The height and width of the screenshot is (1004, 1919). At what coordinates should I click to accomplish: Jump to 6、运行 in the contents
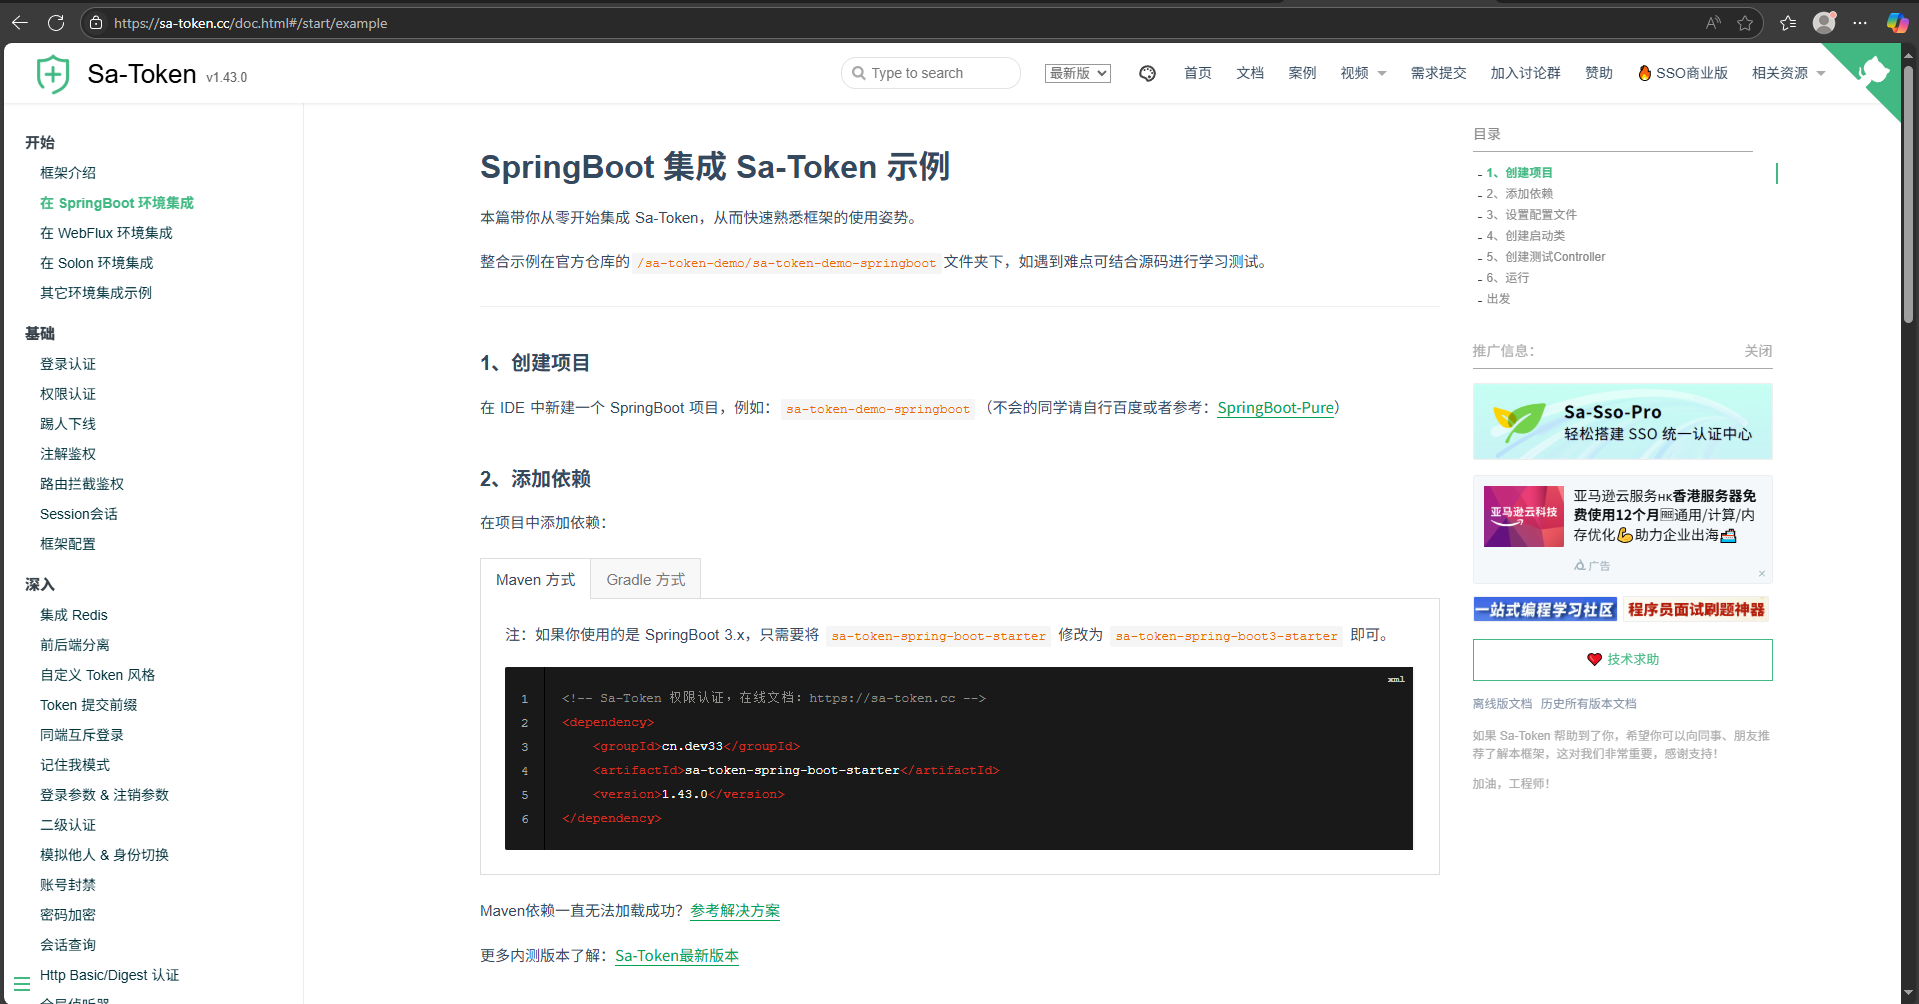coord(1507,278)
